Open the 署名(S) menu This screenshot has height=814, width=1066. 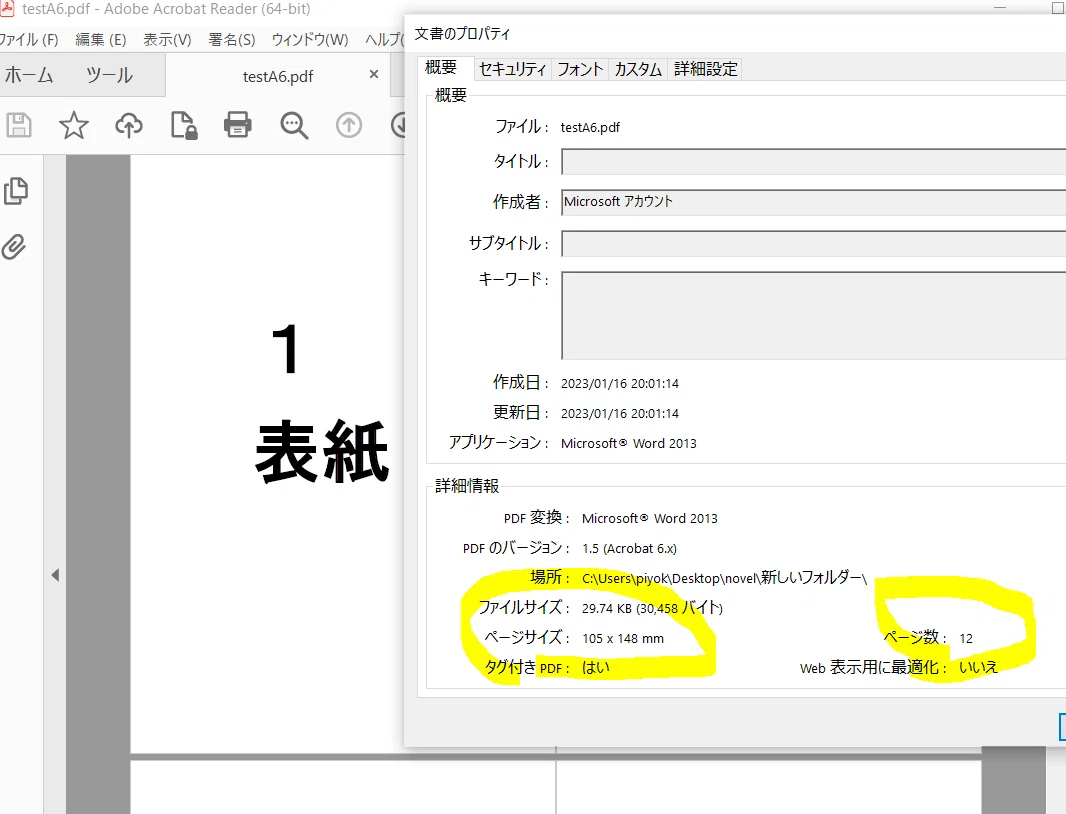click(x=232, y=39)
